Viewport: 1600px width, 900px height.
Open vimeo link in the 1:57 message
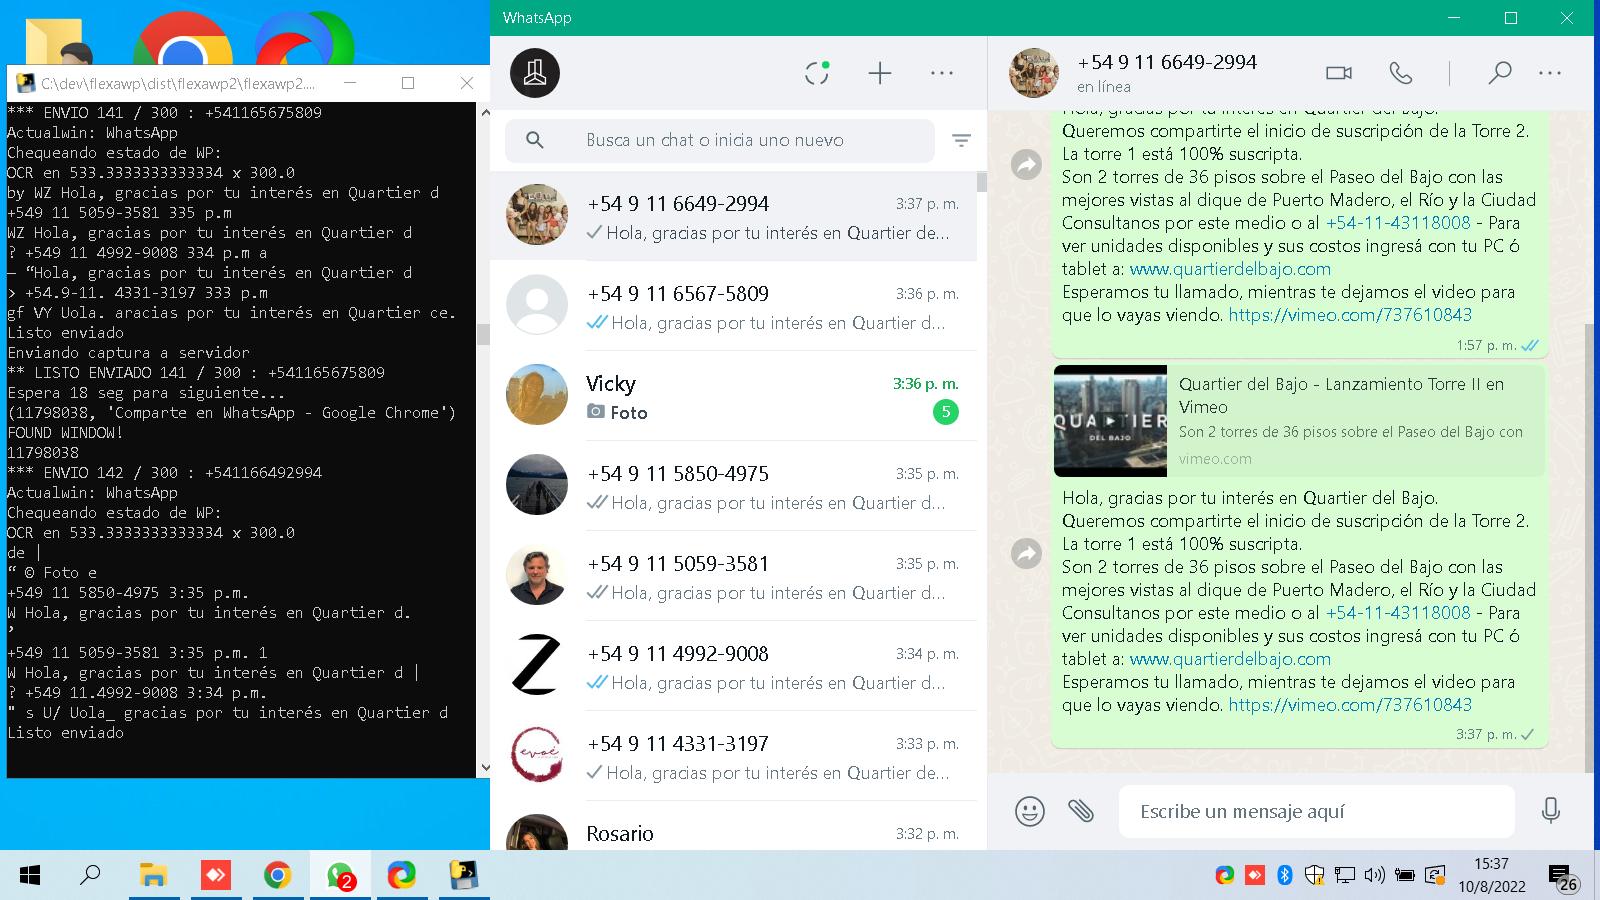(1350, 315)
